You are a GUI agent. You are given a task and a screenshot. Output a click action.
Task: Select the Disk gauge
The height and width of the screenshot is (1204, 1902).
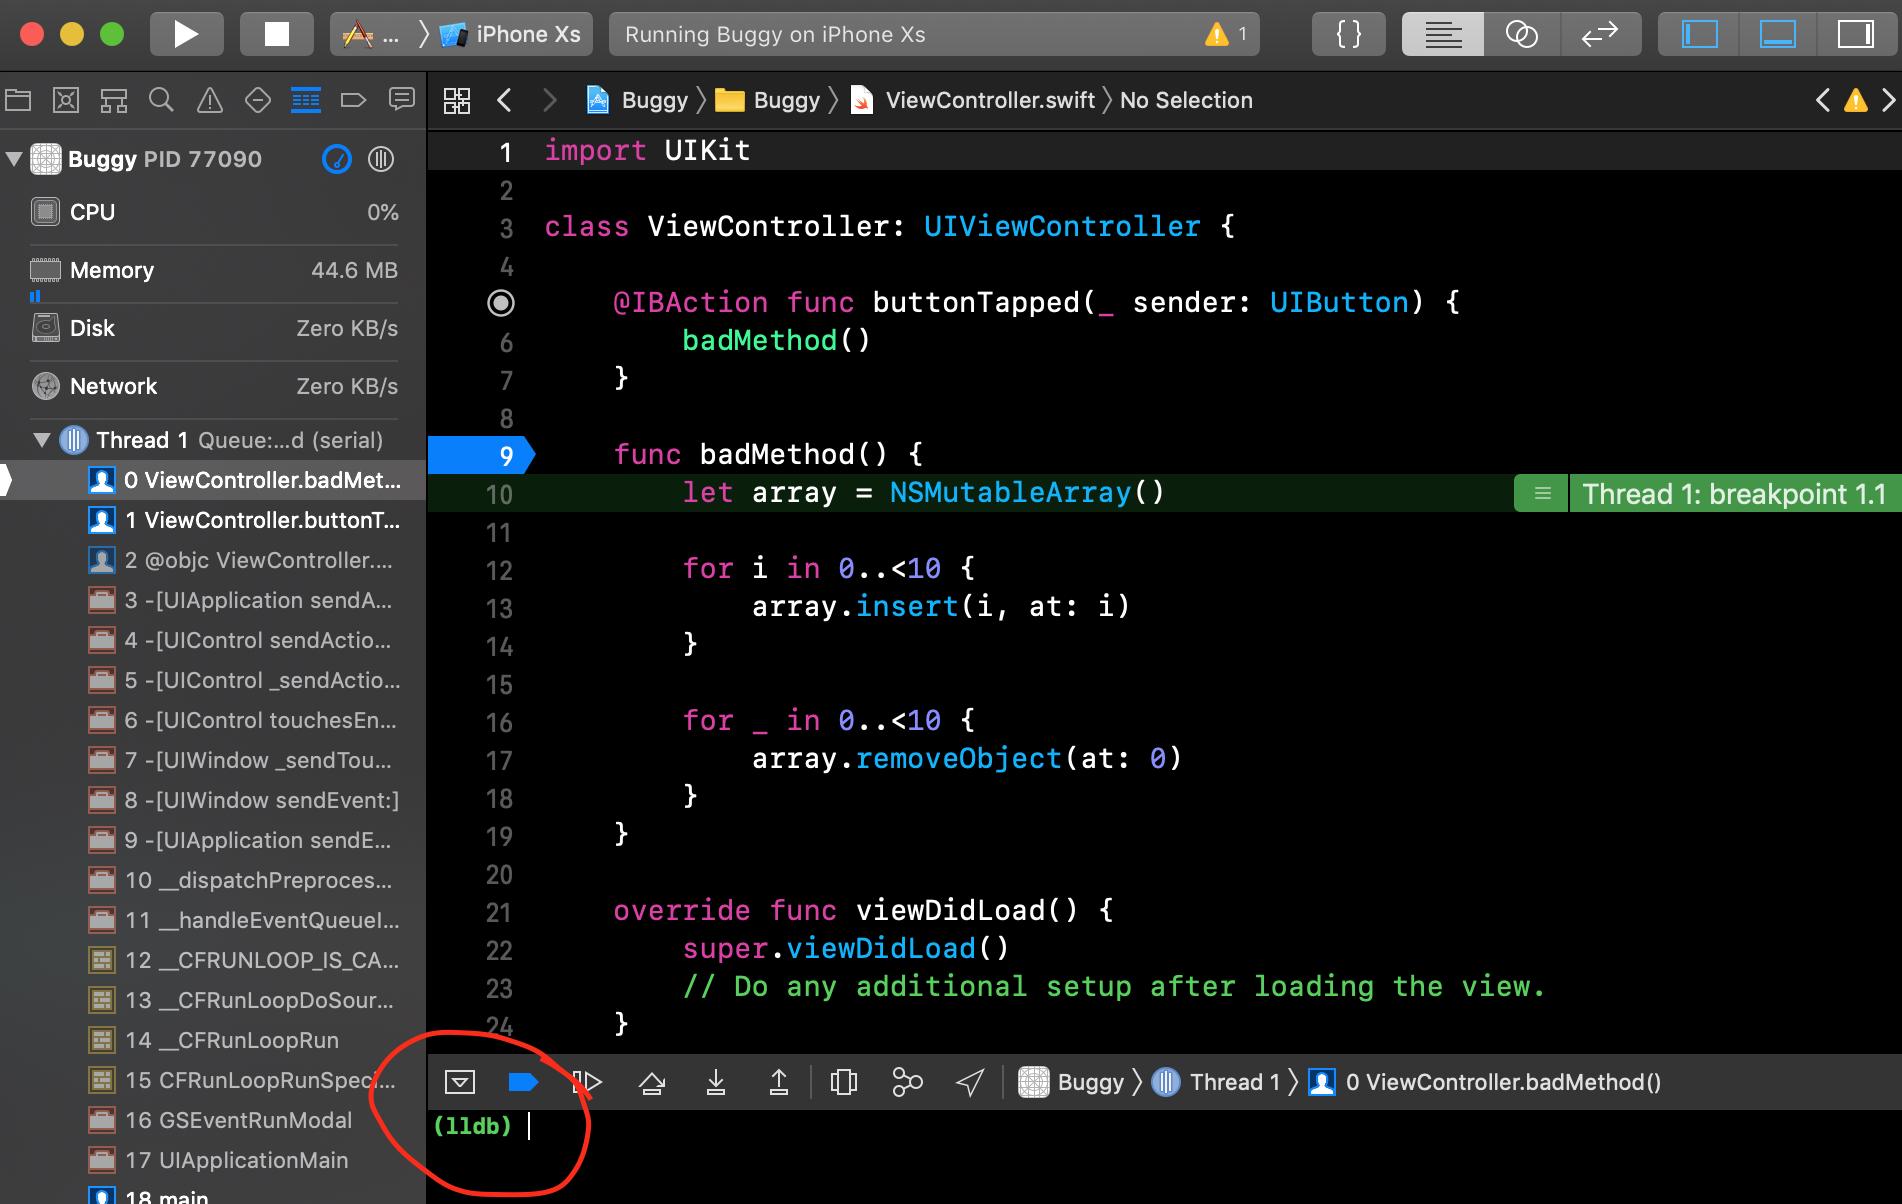point(214,328)
